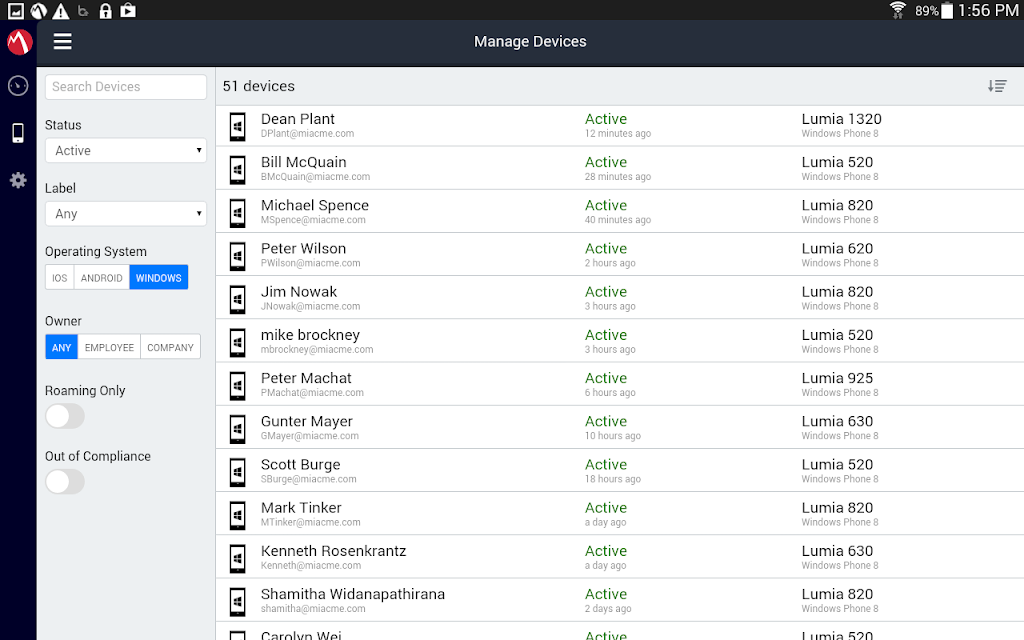Select the Windows operating system filter
Image resolution: width=1024 pixels, height=640 pixels.
tap(159, 278)
